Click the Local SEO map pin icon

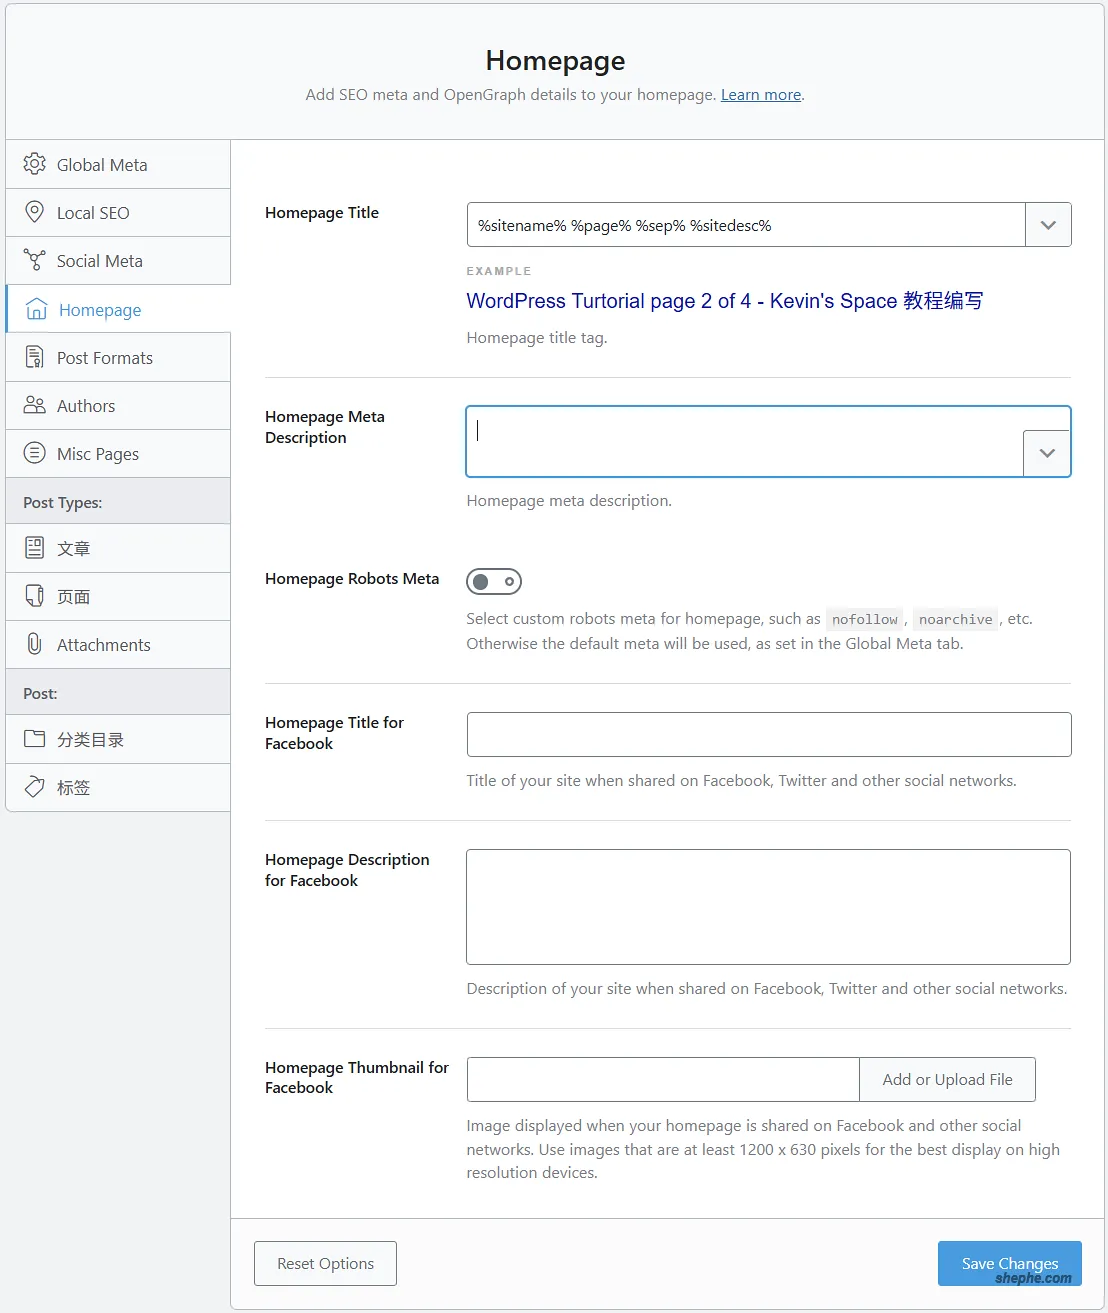pos(35,212)
